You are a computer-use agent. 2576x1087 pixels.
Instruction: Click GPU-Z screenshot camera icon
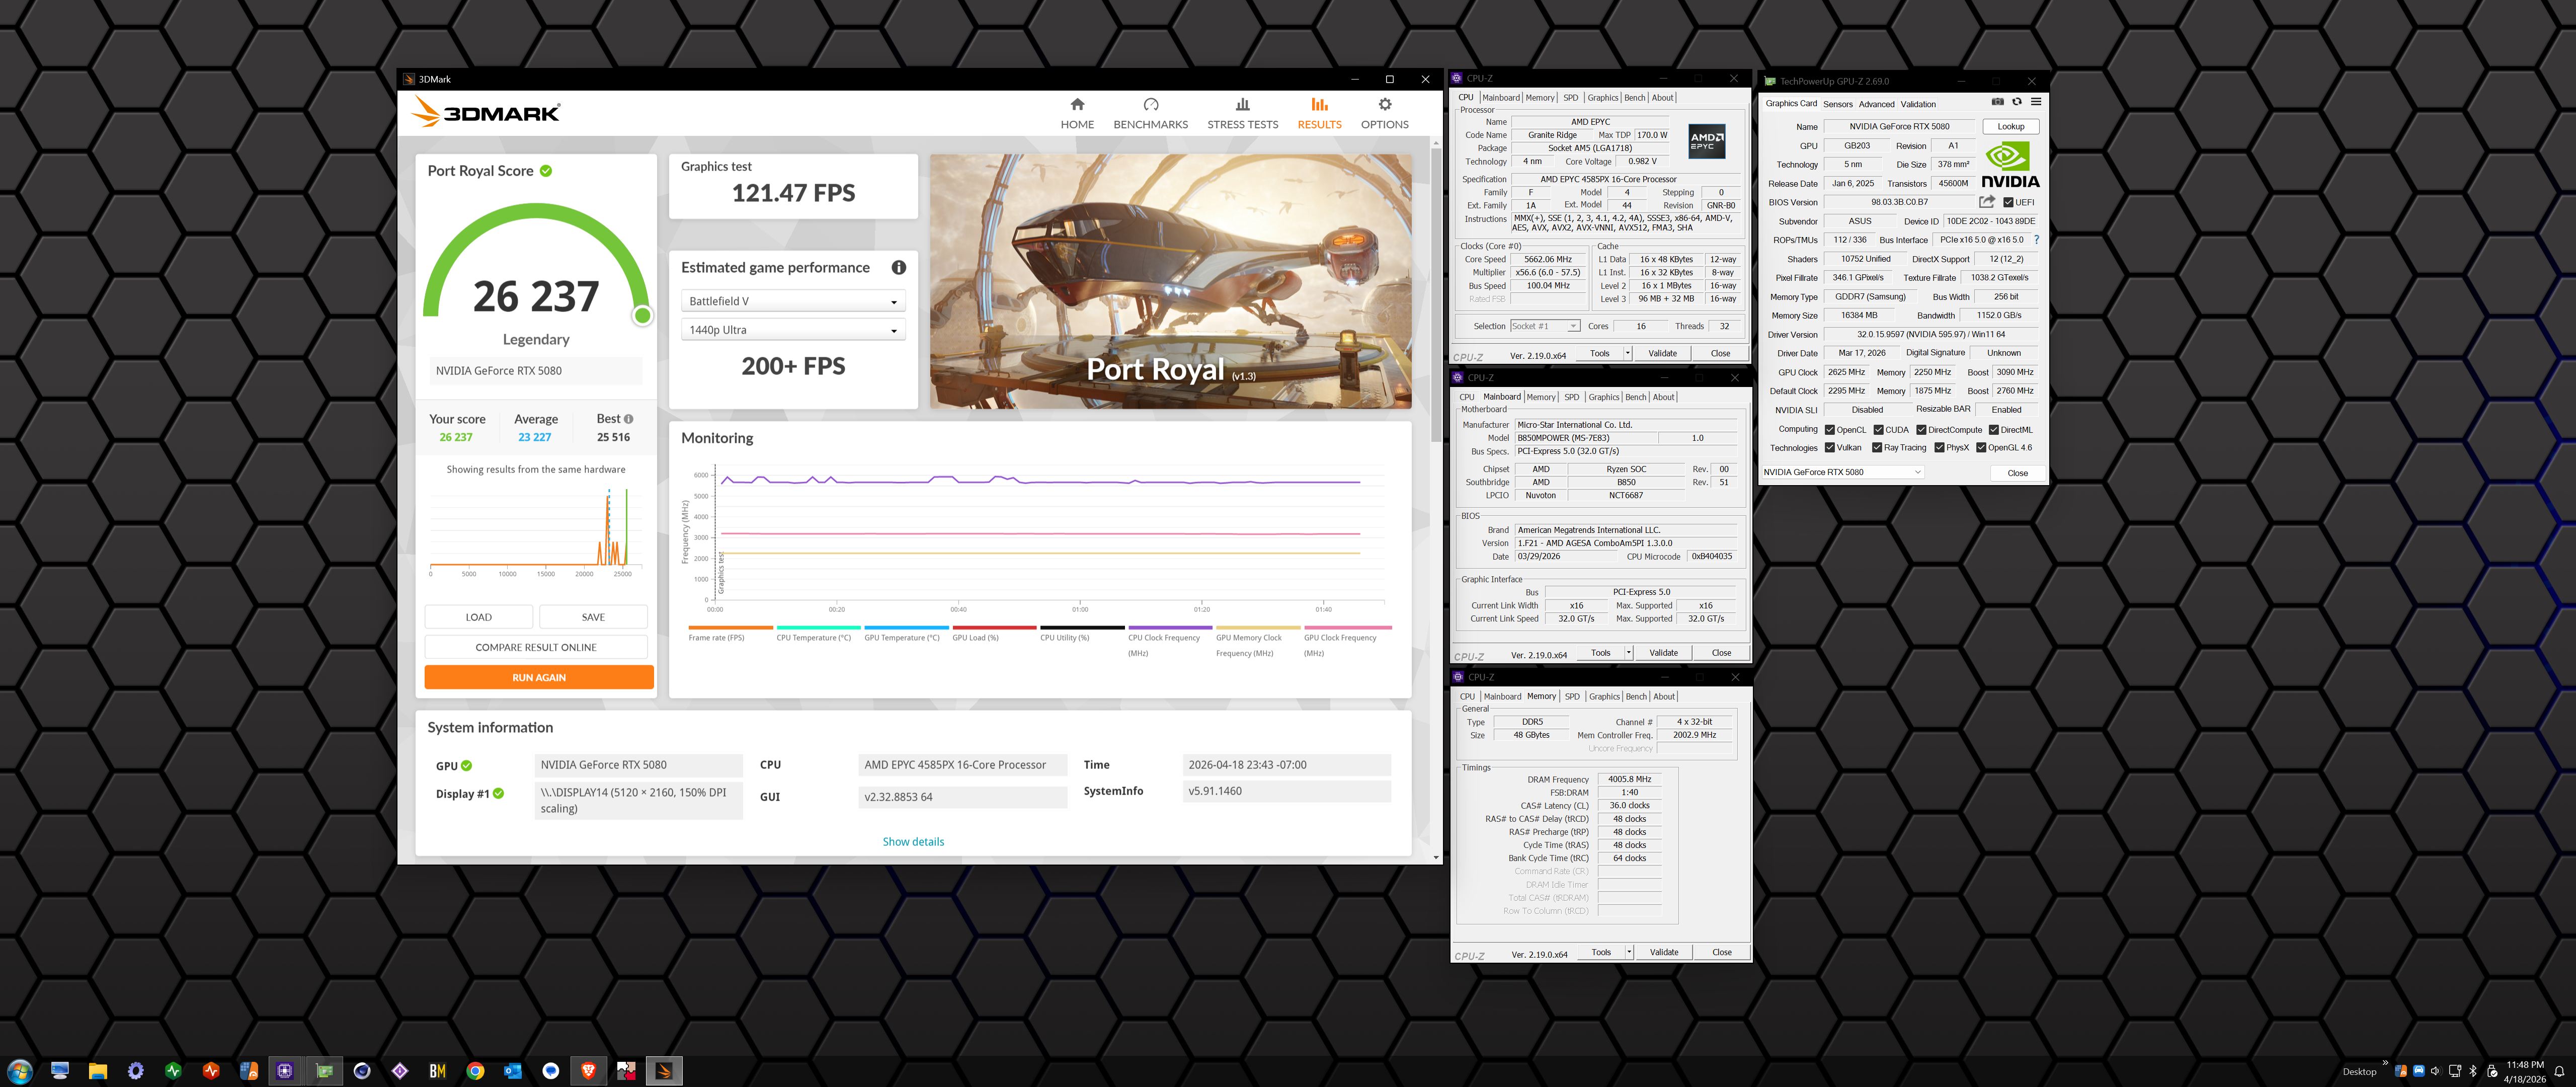coord(1997,102)
